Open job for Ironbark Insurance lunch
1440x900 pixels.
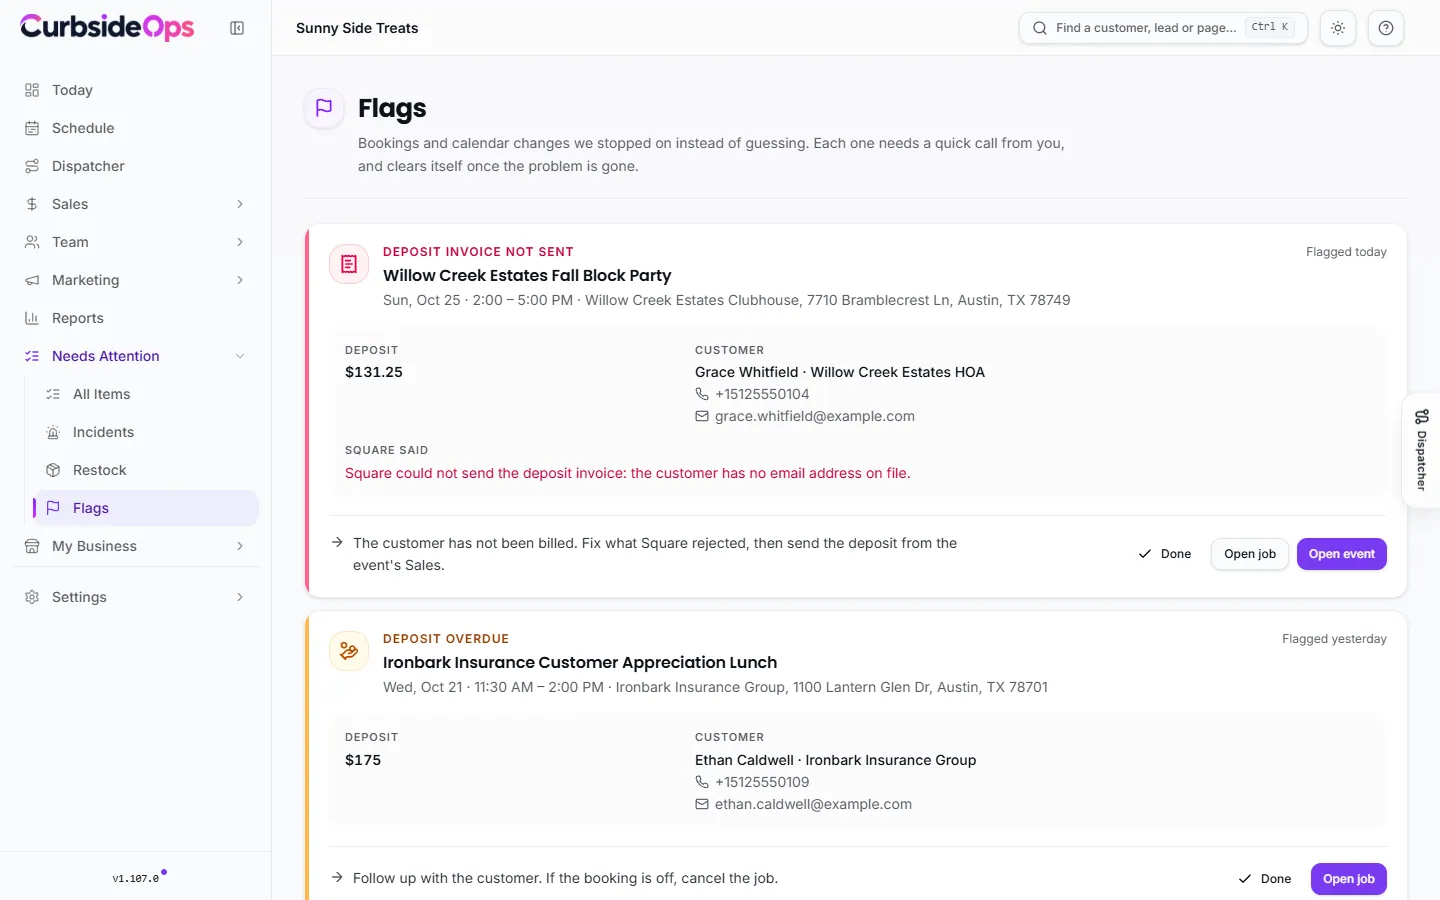[1349, 879]
